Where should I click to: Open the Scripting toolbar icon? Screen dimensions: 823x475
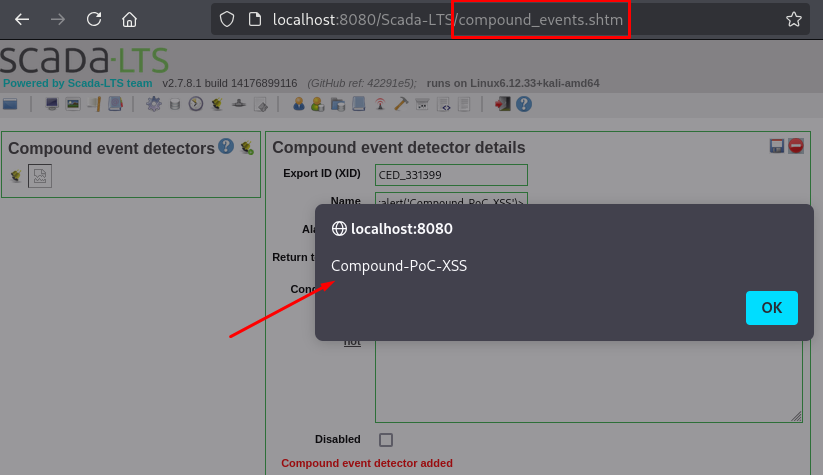click(261, 104)
